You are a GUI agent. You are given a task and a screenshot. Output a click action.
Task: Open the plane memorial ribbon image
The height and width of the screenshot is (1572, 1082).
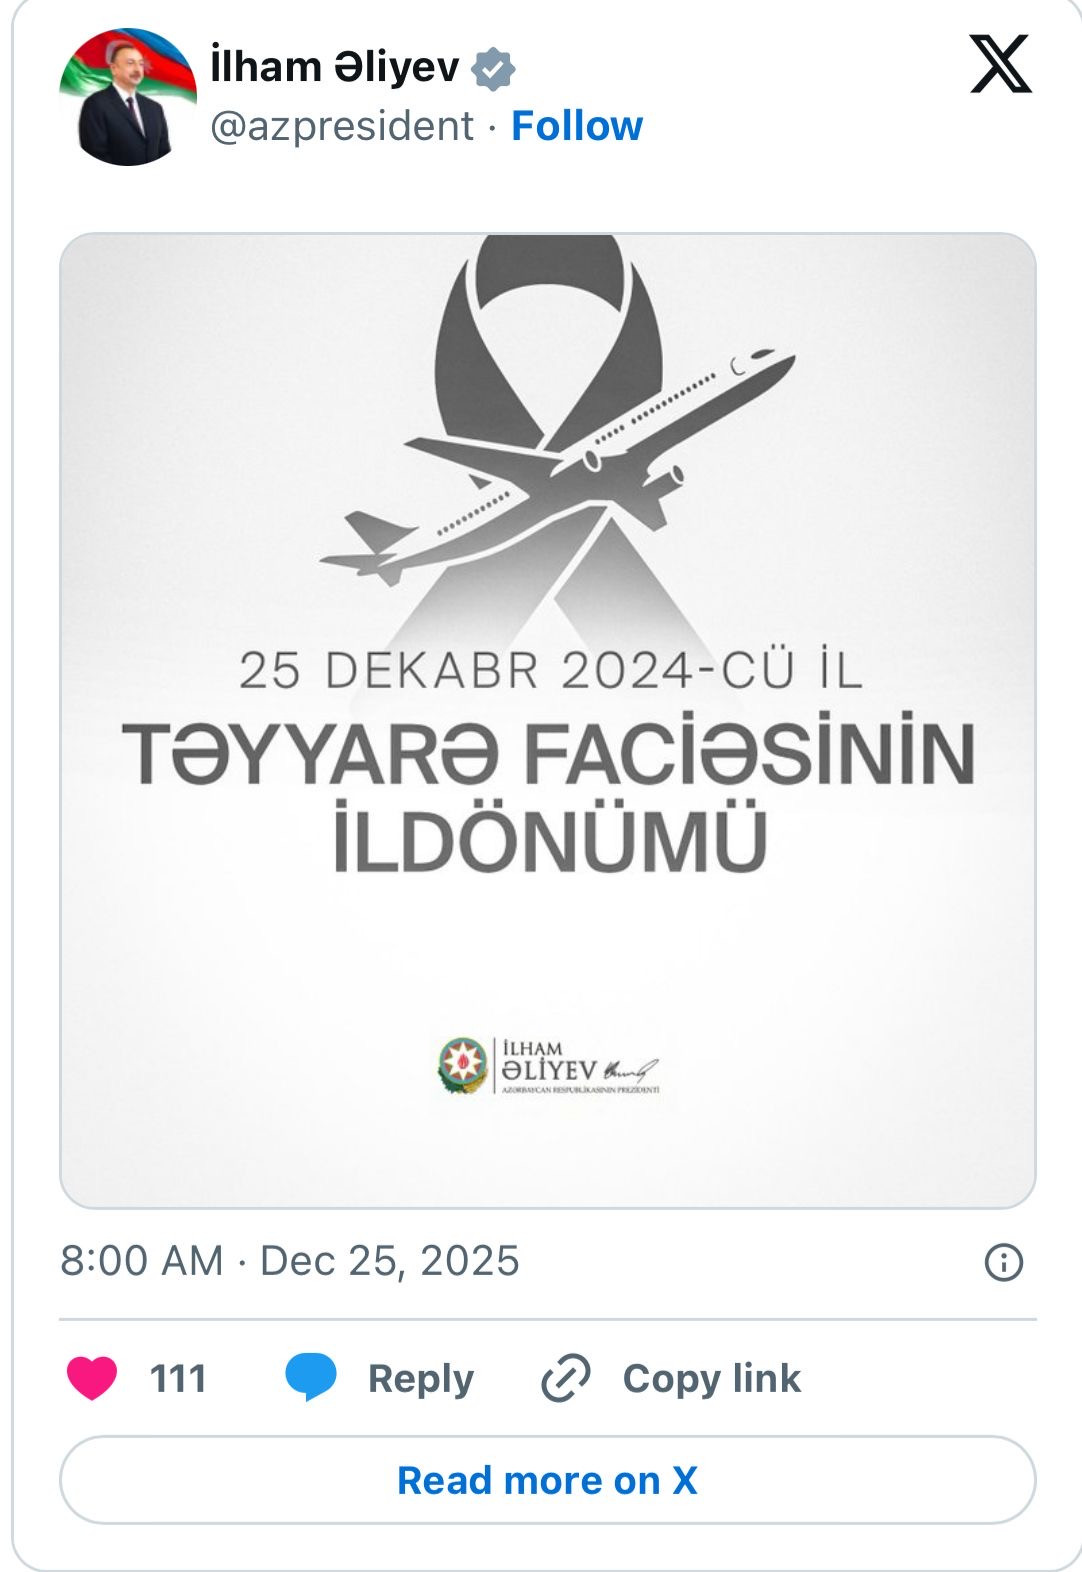pyautogui.click(x=548, y=721)
